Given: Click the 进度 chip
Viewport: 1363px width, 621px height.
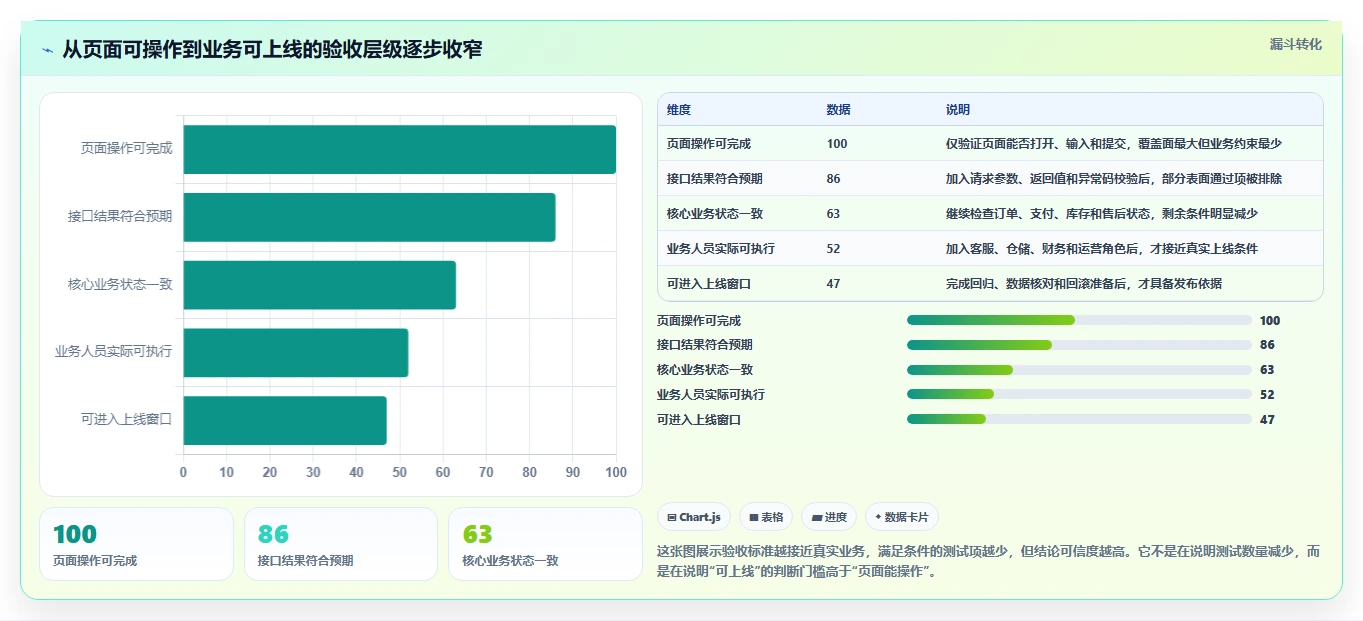Looking at the screenshot, I should (828, 517).
